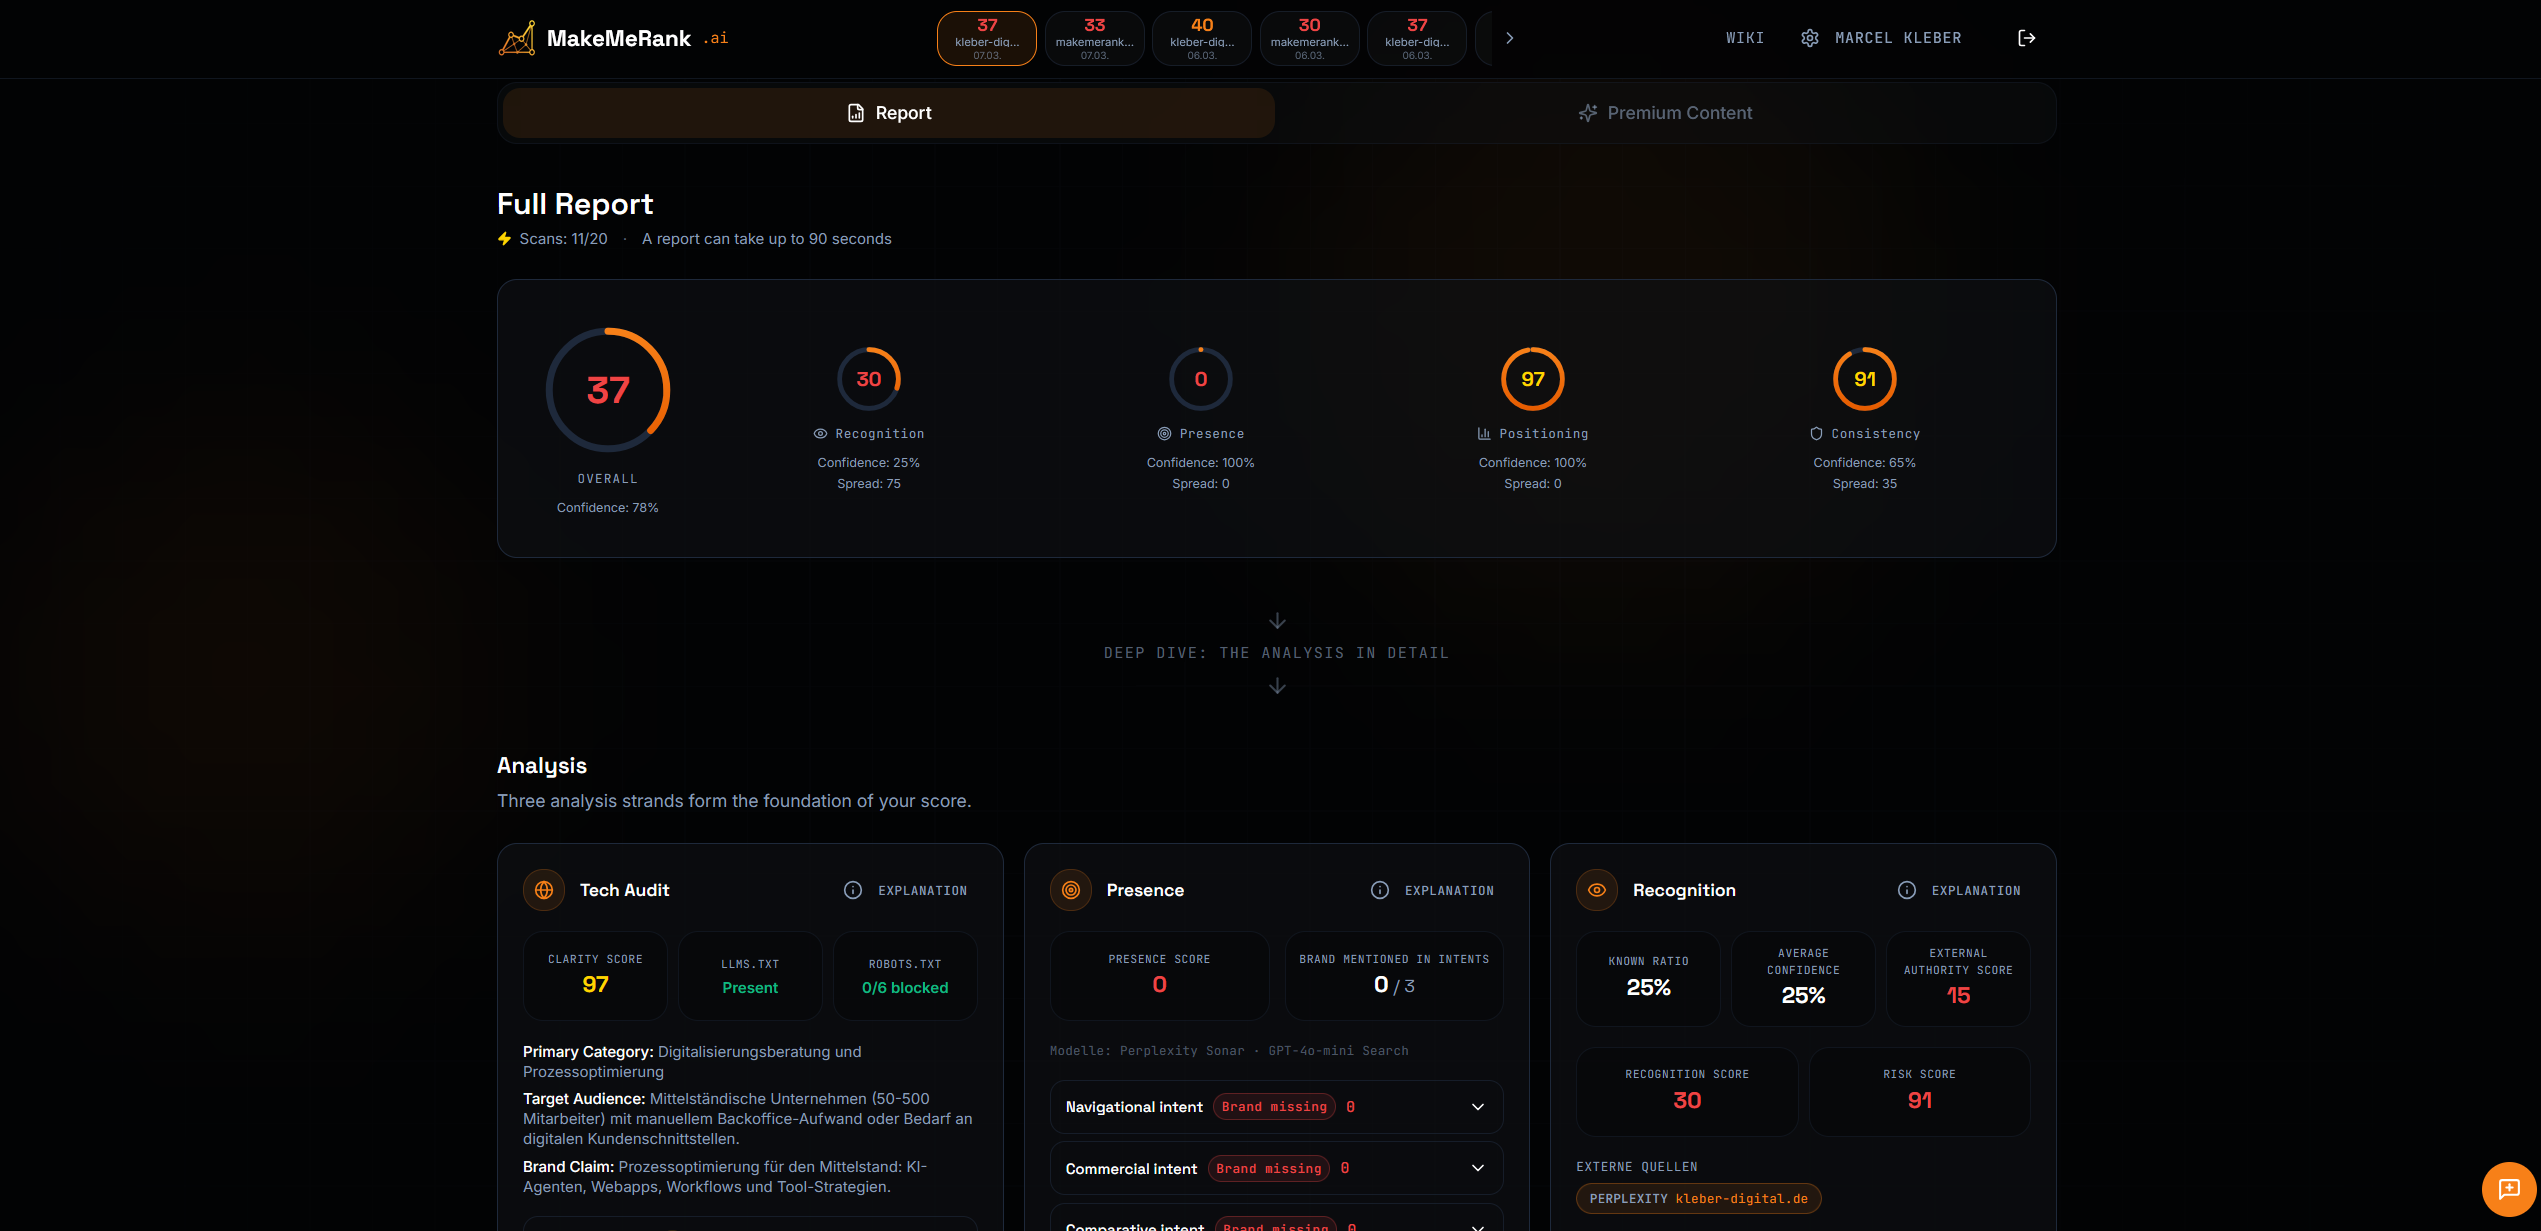Screen dimensions: 2541x1231
Task: Open the PERPLEXITY kleber-digital.de source link
Action: point(1698,1198)
